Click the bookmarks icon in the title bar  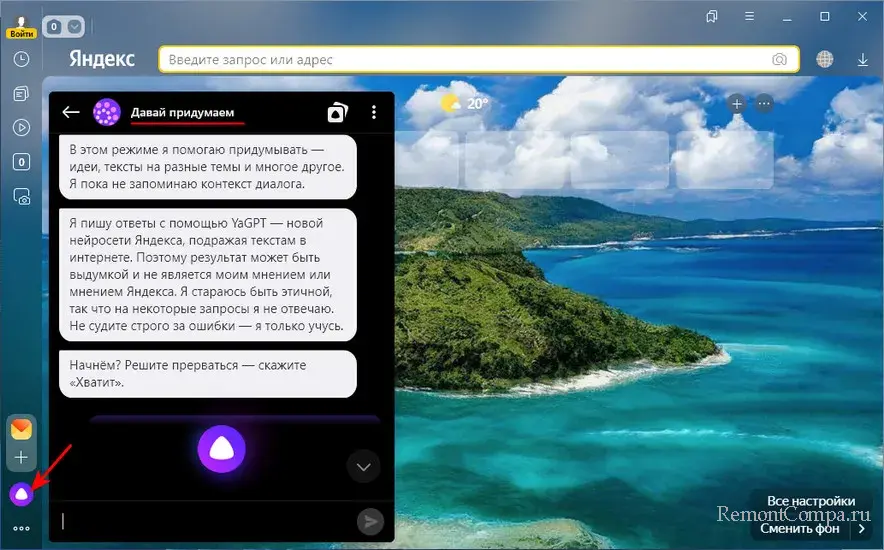click(712, 17)
